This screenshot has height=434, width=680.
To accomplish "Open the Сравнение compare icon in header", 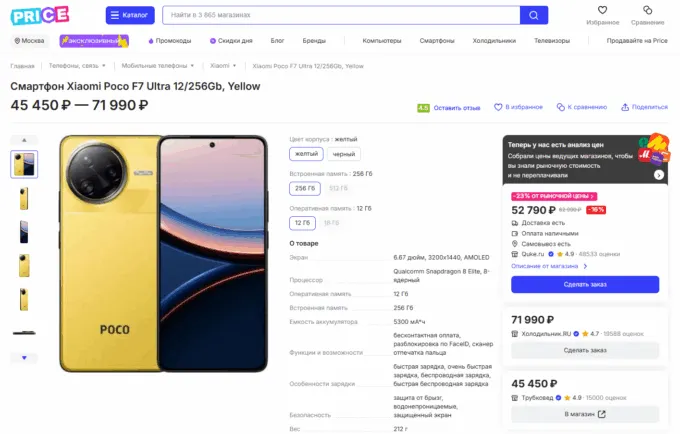I will click(x=647, y=11).
